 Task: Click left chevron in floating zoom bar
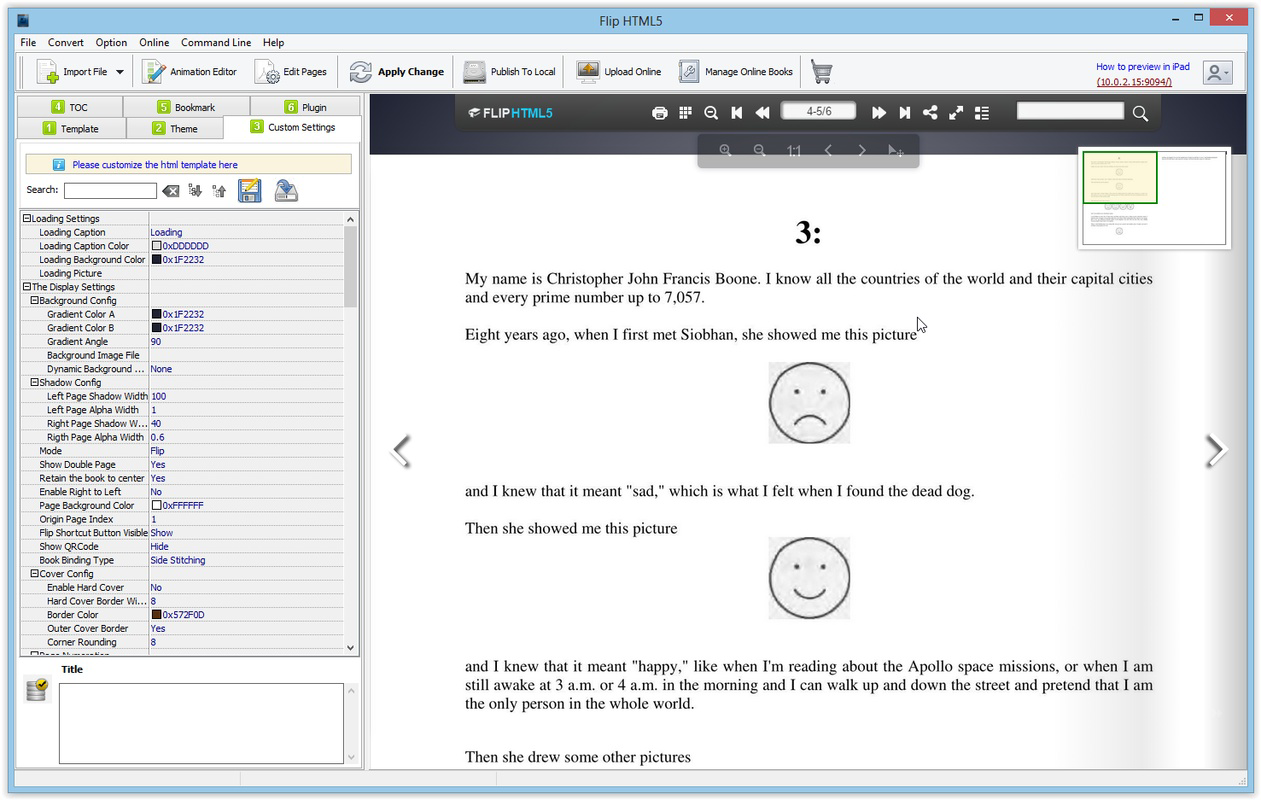[828, 151]
